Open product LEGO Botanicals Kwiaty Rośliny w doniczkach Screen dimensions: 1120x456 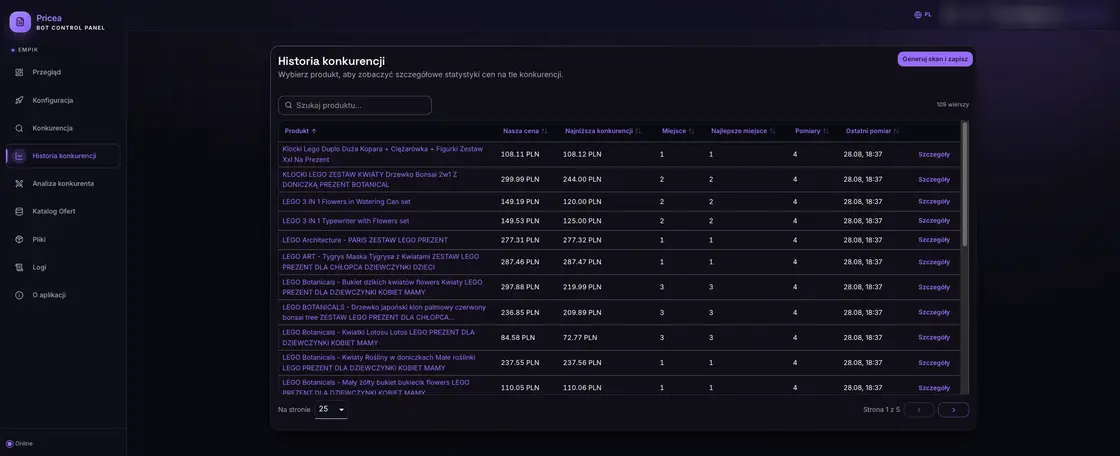pos(379,362)
